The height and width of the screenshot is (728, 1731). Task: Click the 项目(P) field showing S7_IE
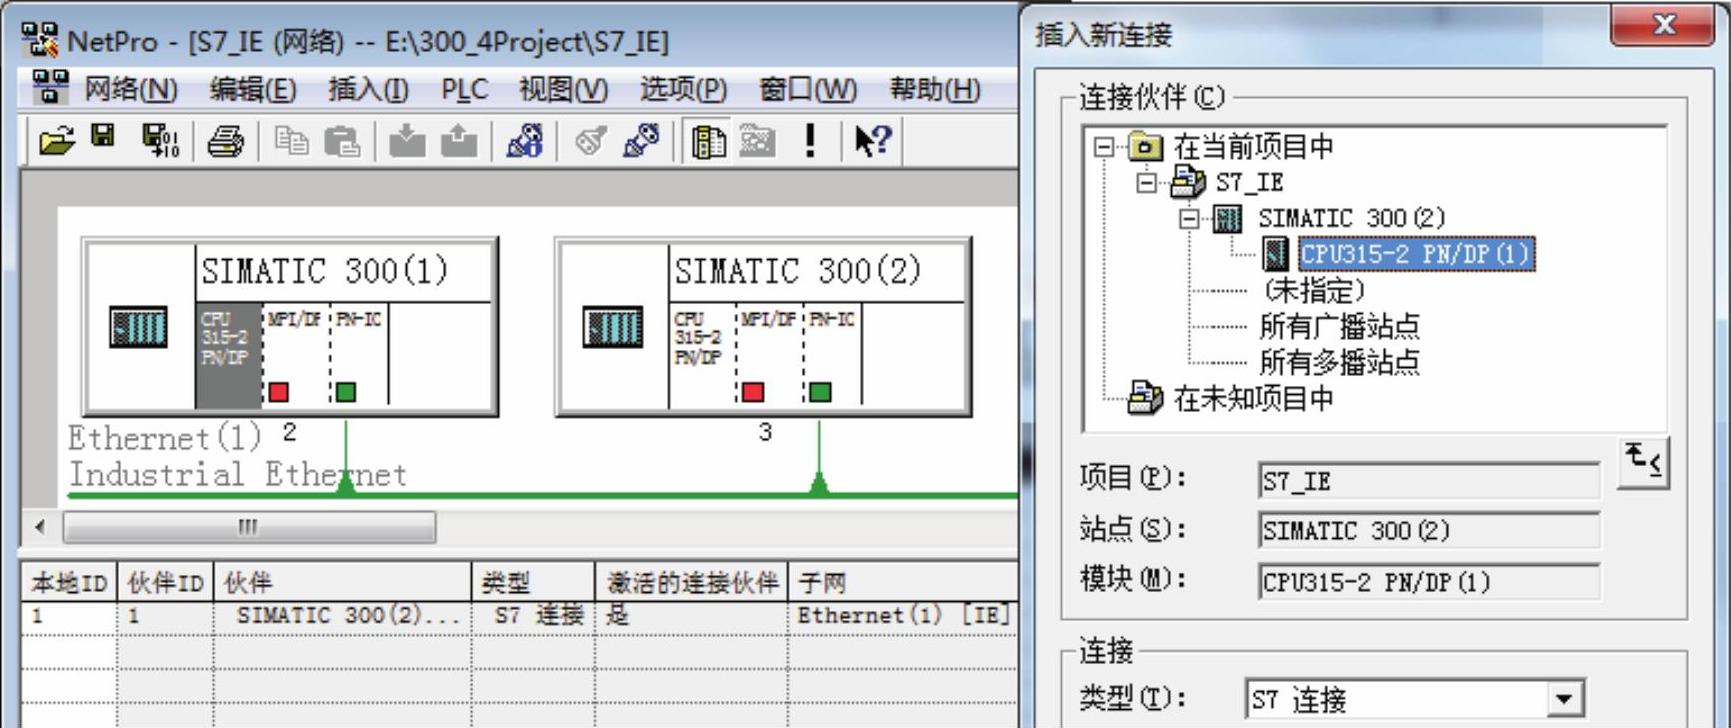(1429, 481)
